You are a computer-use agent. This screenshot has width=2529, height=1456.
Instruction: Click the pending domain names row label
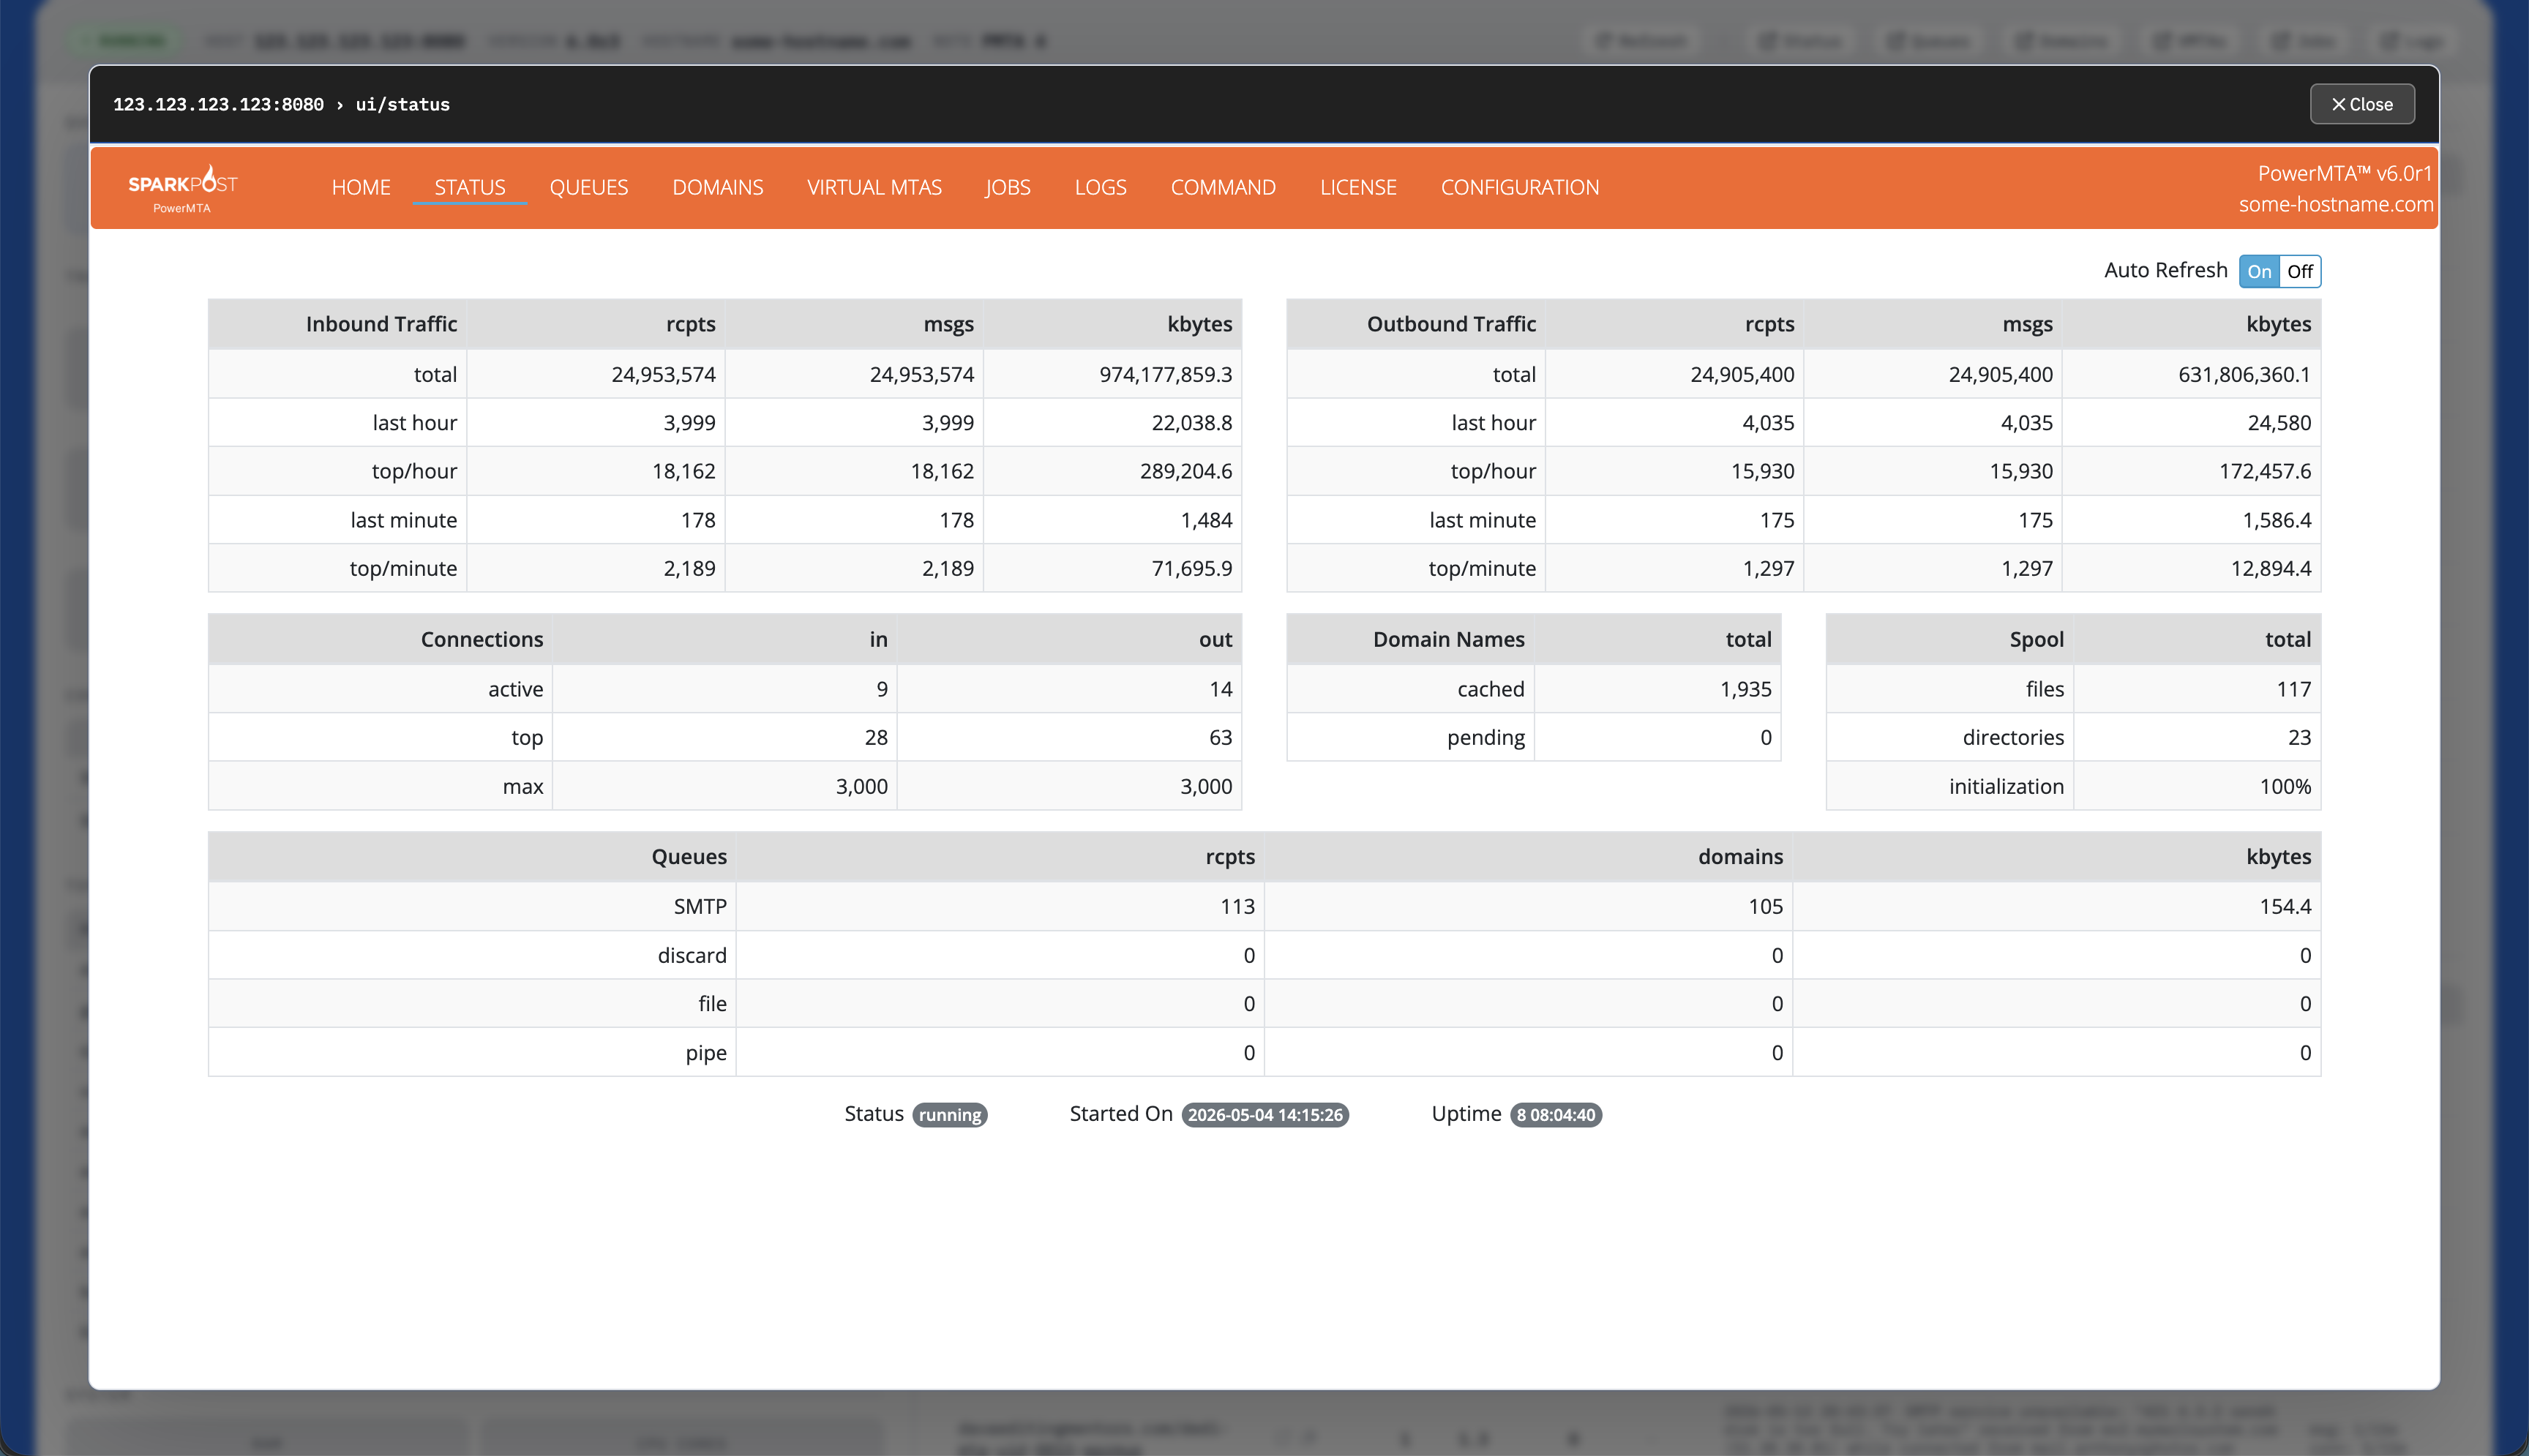click(x=1486, y=737)
